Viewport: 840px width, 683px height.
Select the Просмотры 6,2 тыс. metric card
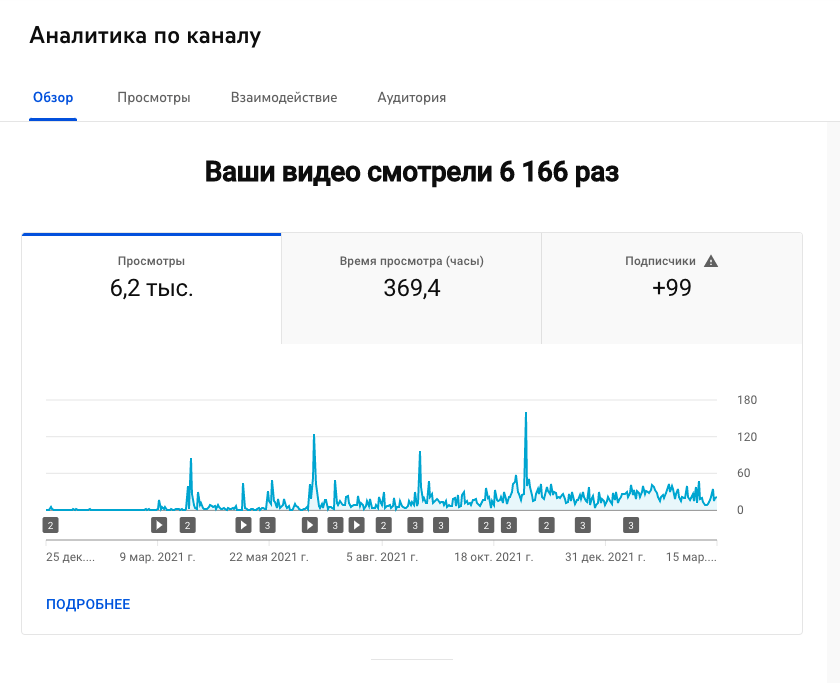[x=152, y=289]
